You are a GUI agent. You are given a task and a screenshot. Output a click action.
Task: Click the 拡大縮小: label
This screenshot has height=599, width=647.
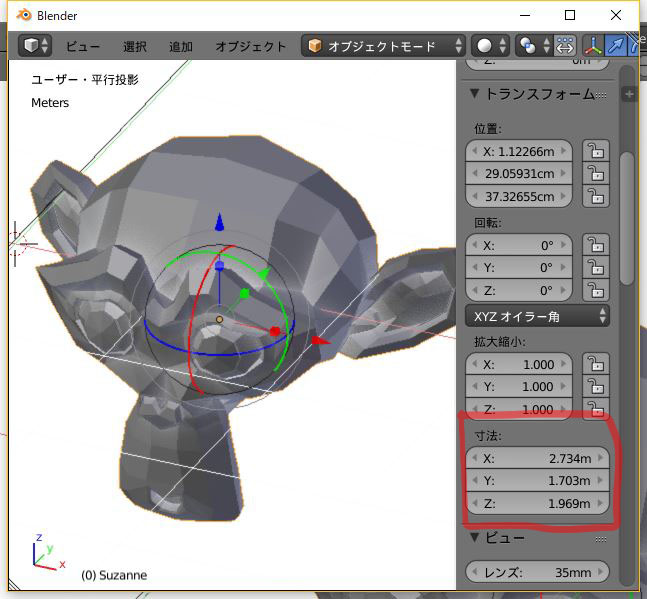coord(500,342)
